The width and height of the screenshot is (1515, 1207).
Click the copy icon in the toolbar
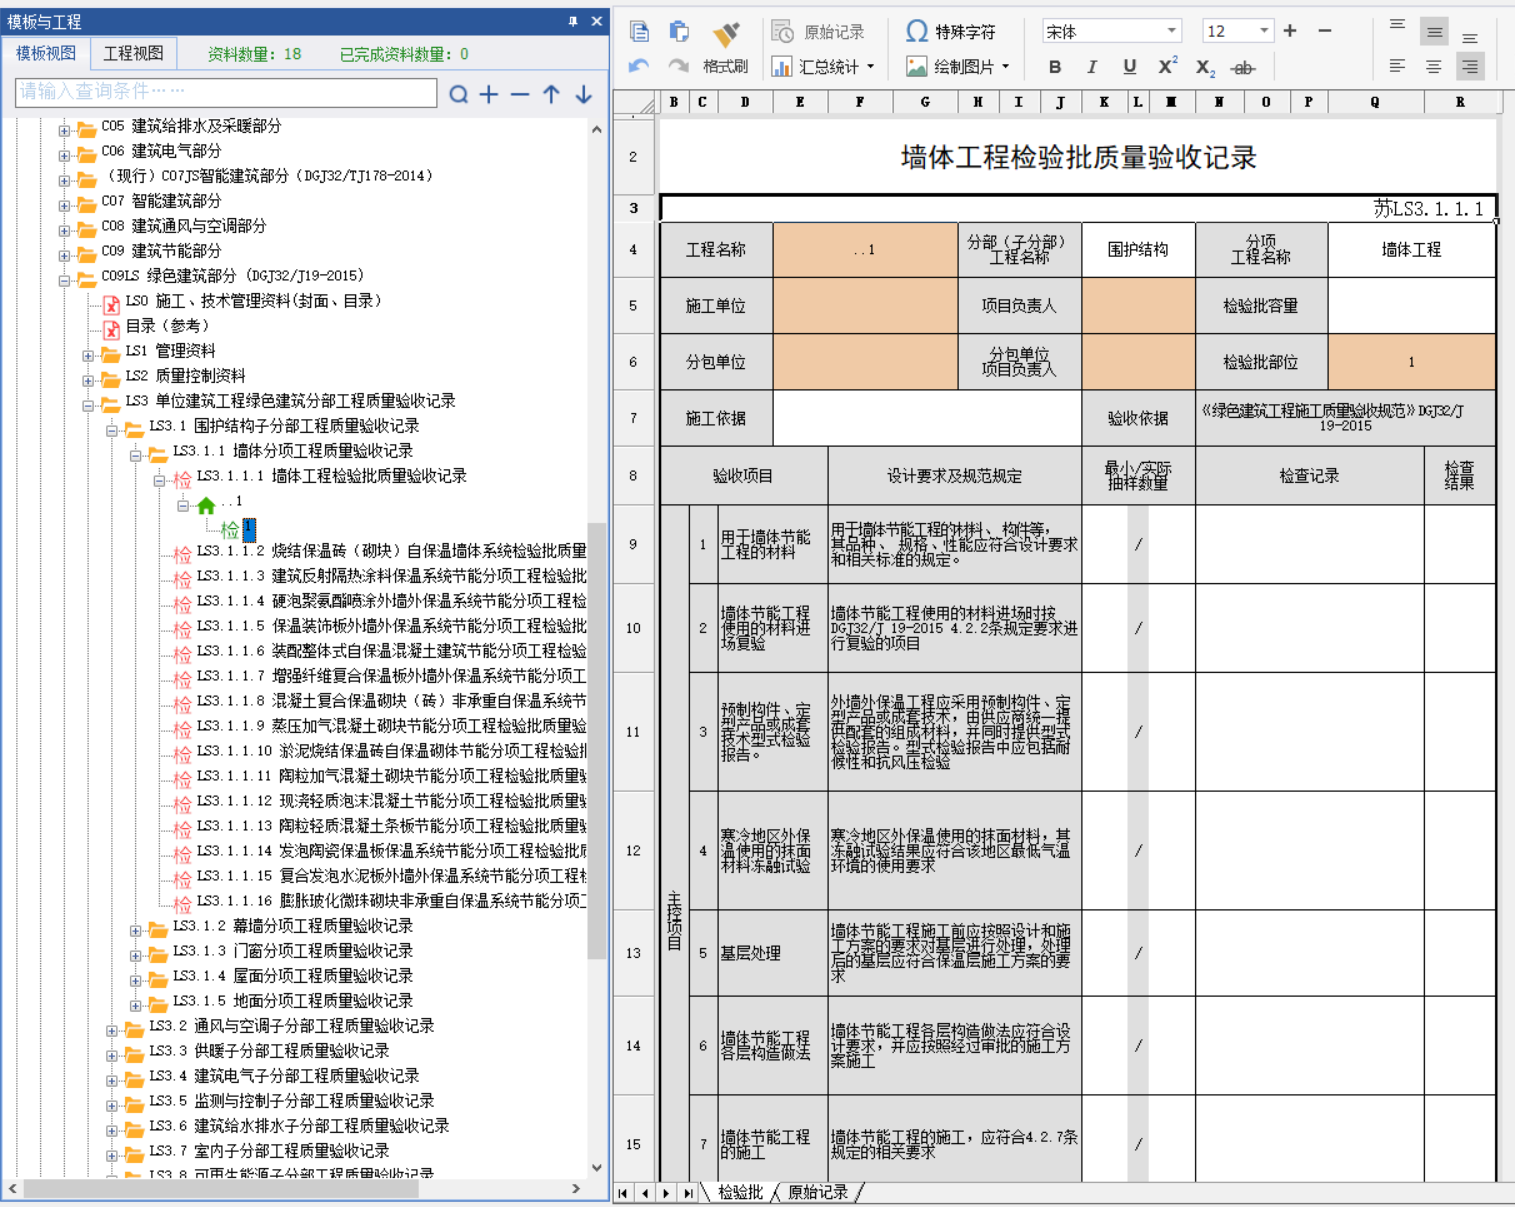(x=639, y=32)
